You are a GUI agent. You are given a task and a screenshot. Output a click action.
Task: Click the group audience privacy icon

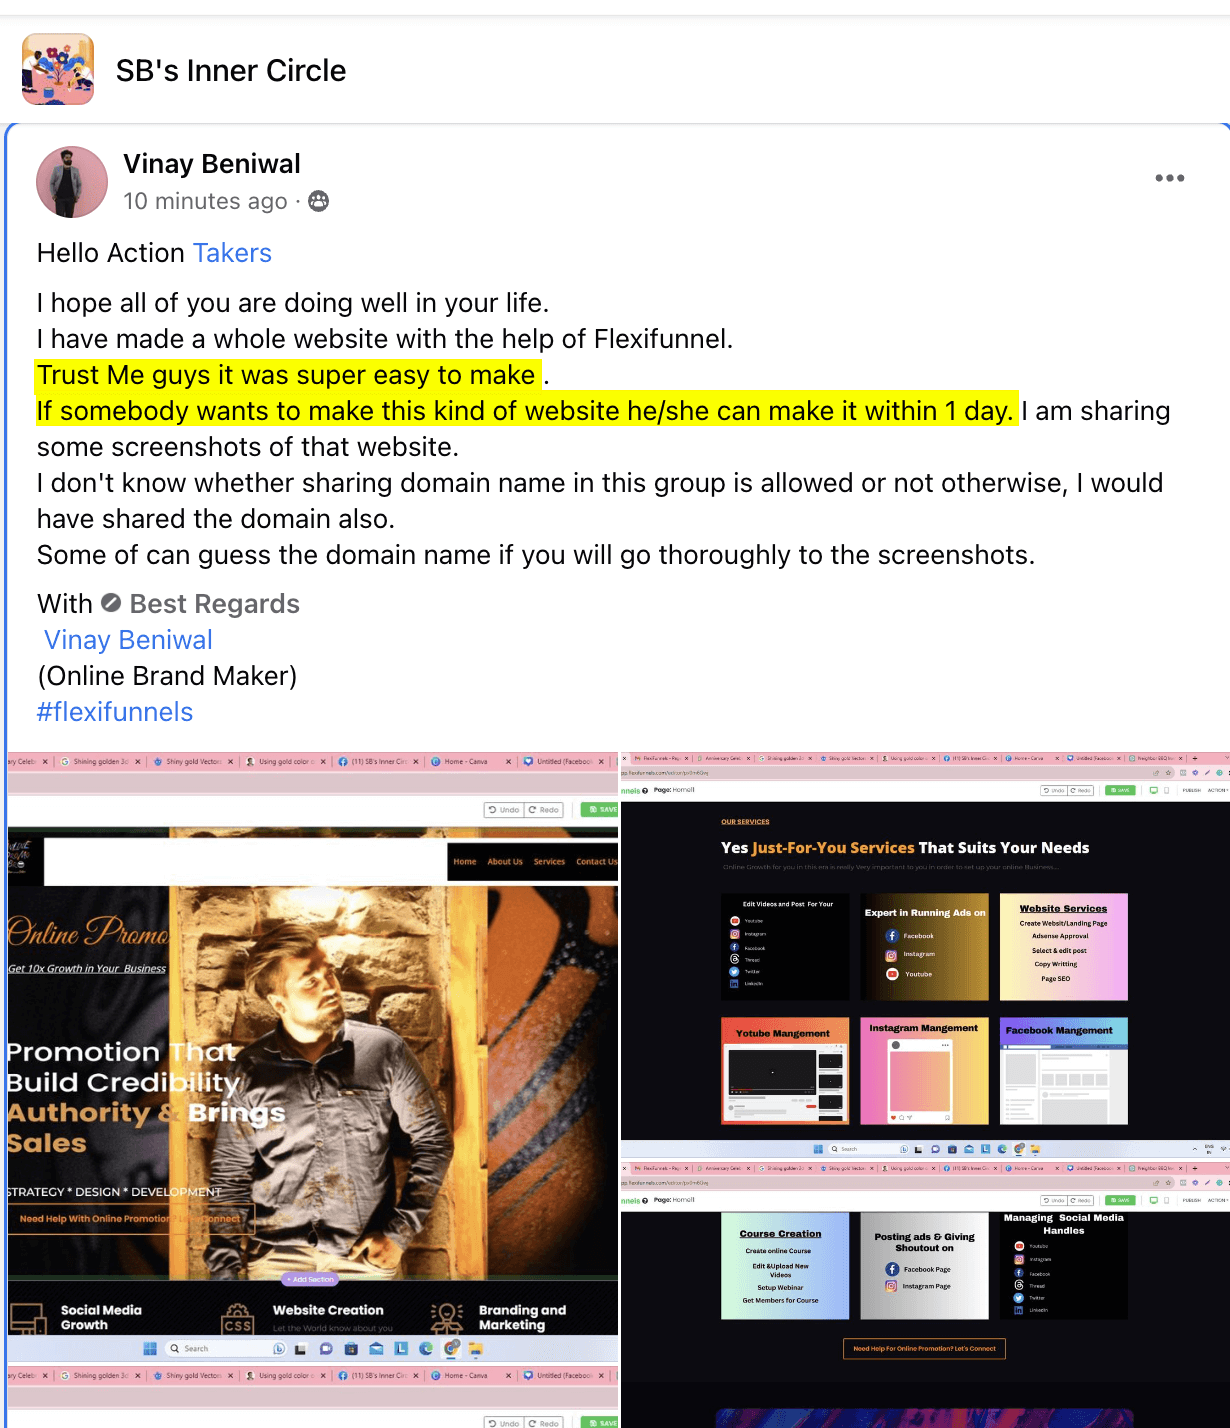coord(318,201)
